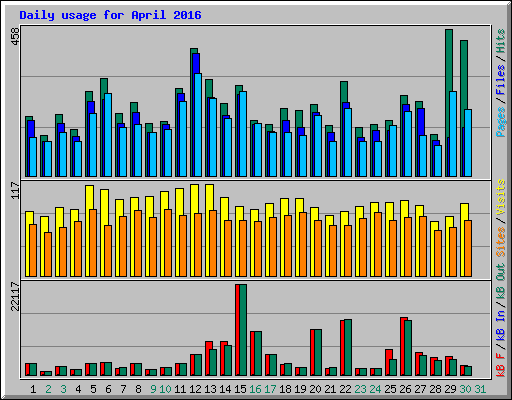Select the yellow visits bar for day 13
This screenshot has width=512, height=400.
(208, 197)
